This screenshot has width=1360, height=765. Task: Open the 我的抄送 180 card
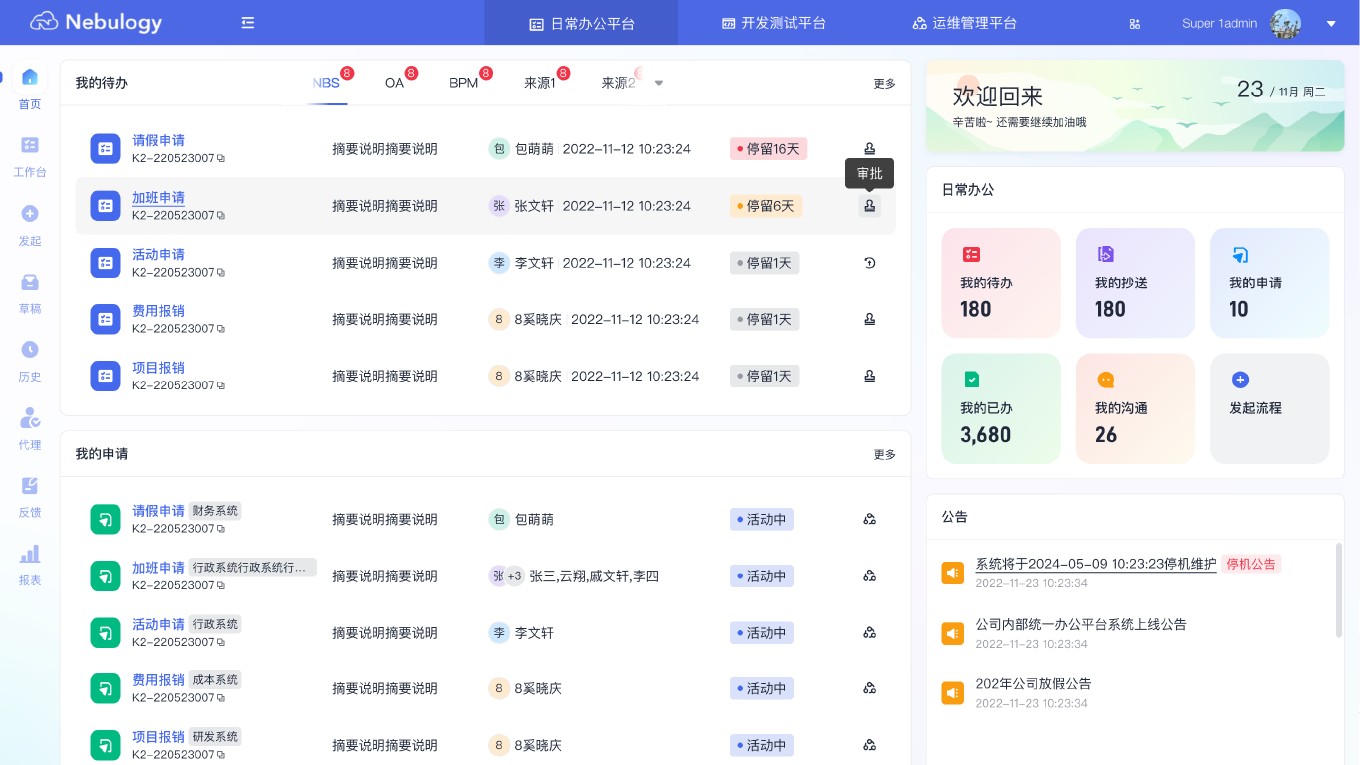pyautogui.click(x=1135, y=283)
